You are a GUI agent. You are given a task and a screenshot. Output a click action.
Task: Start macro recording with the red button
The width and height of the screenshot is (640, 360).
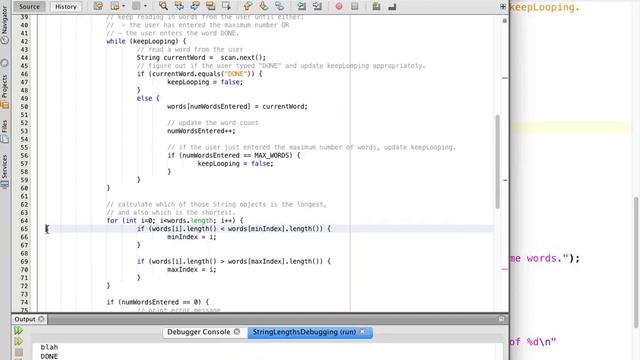(339, 6)
